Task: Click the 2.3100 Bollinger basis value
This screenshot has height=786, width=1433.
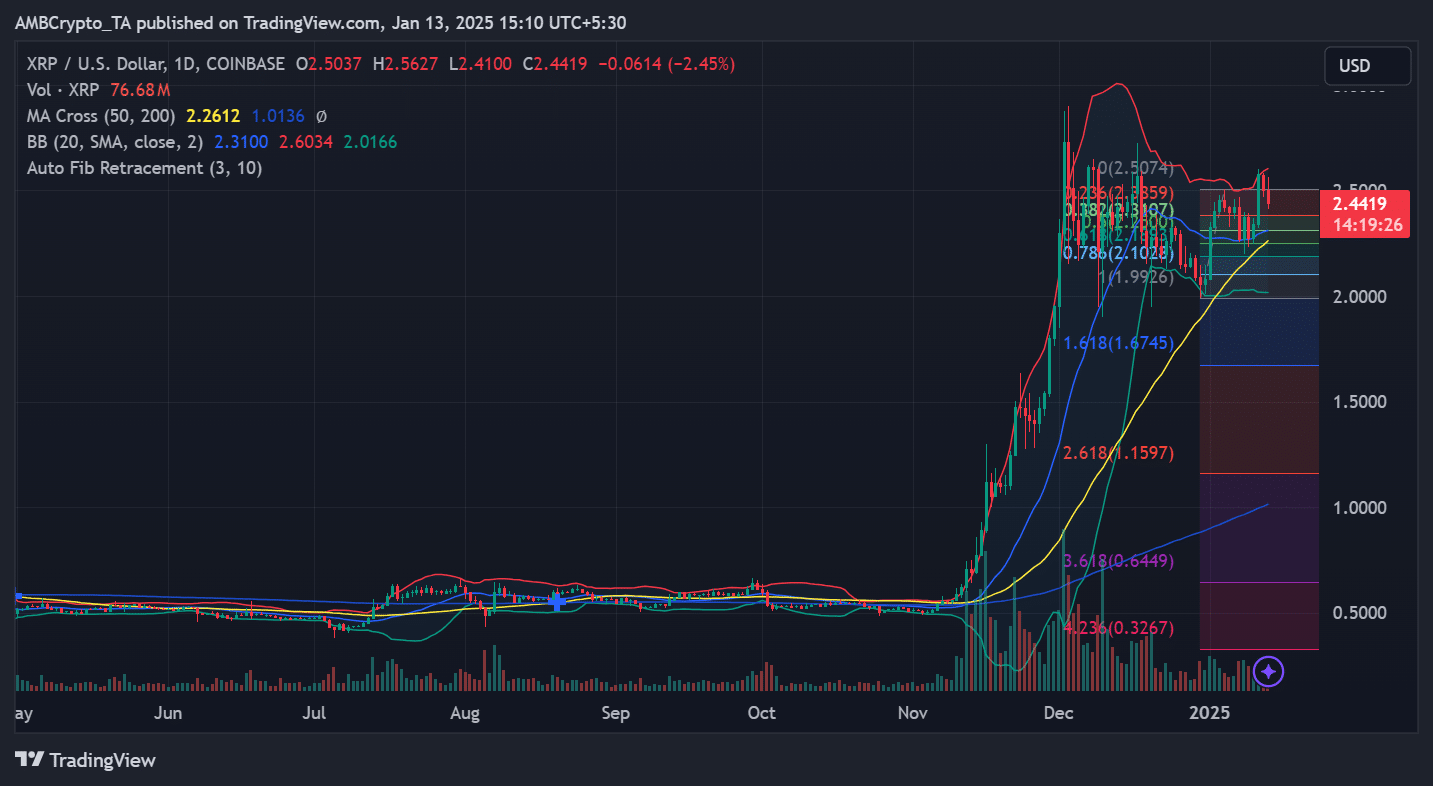Action: tap(243, 142)
